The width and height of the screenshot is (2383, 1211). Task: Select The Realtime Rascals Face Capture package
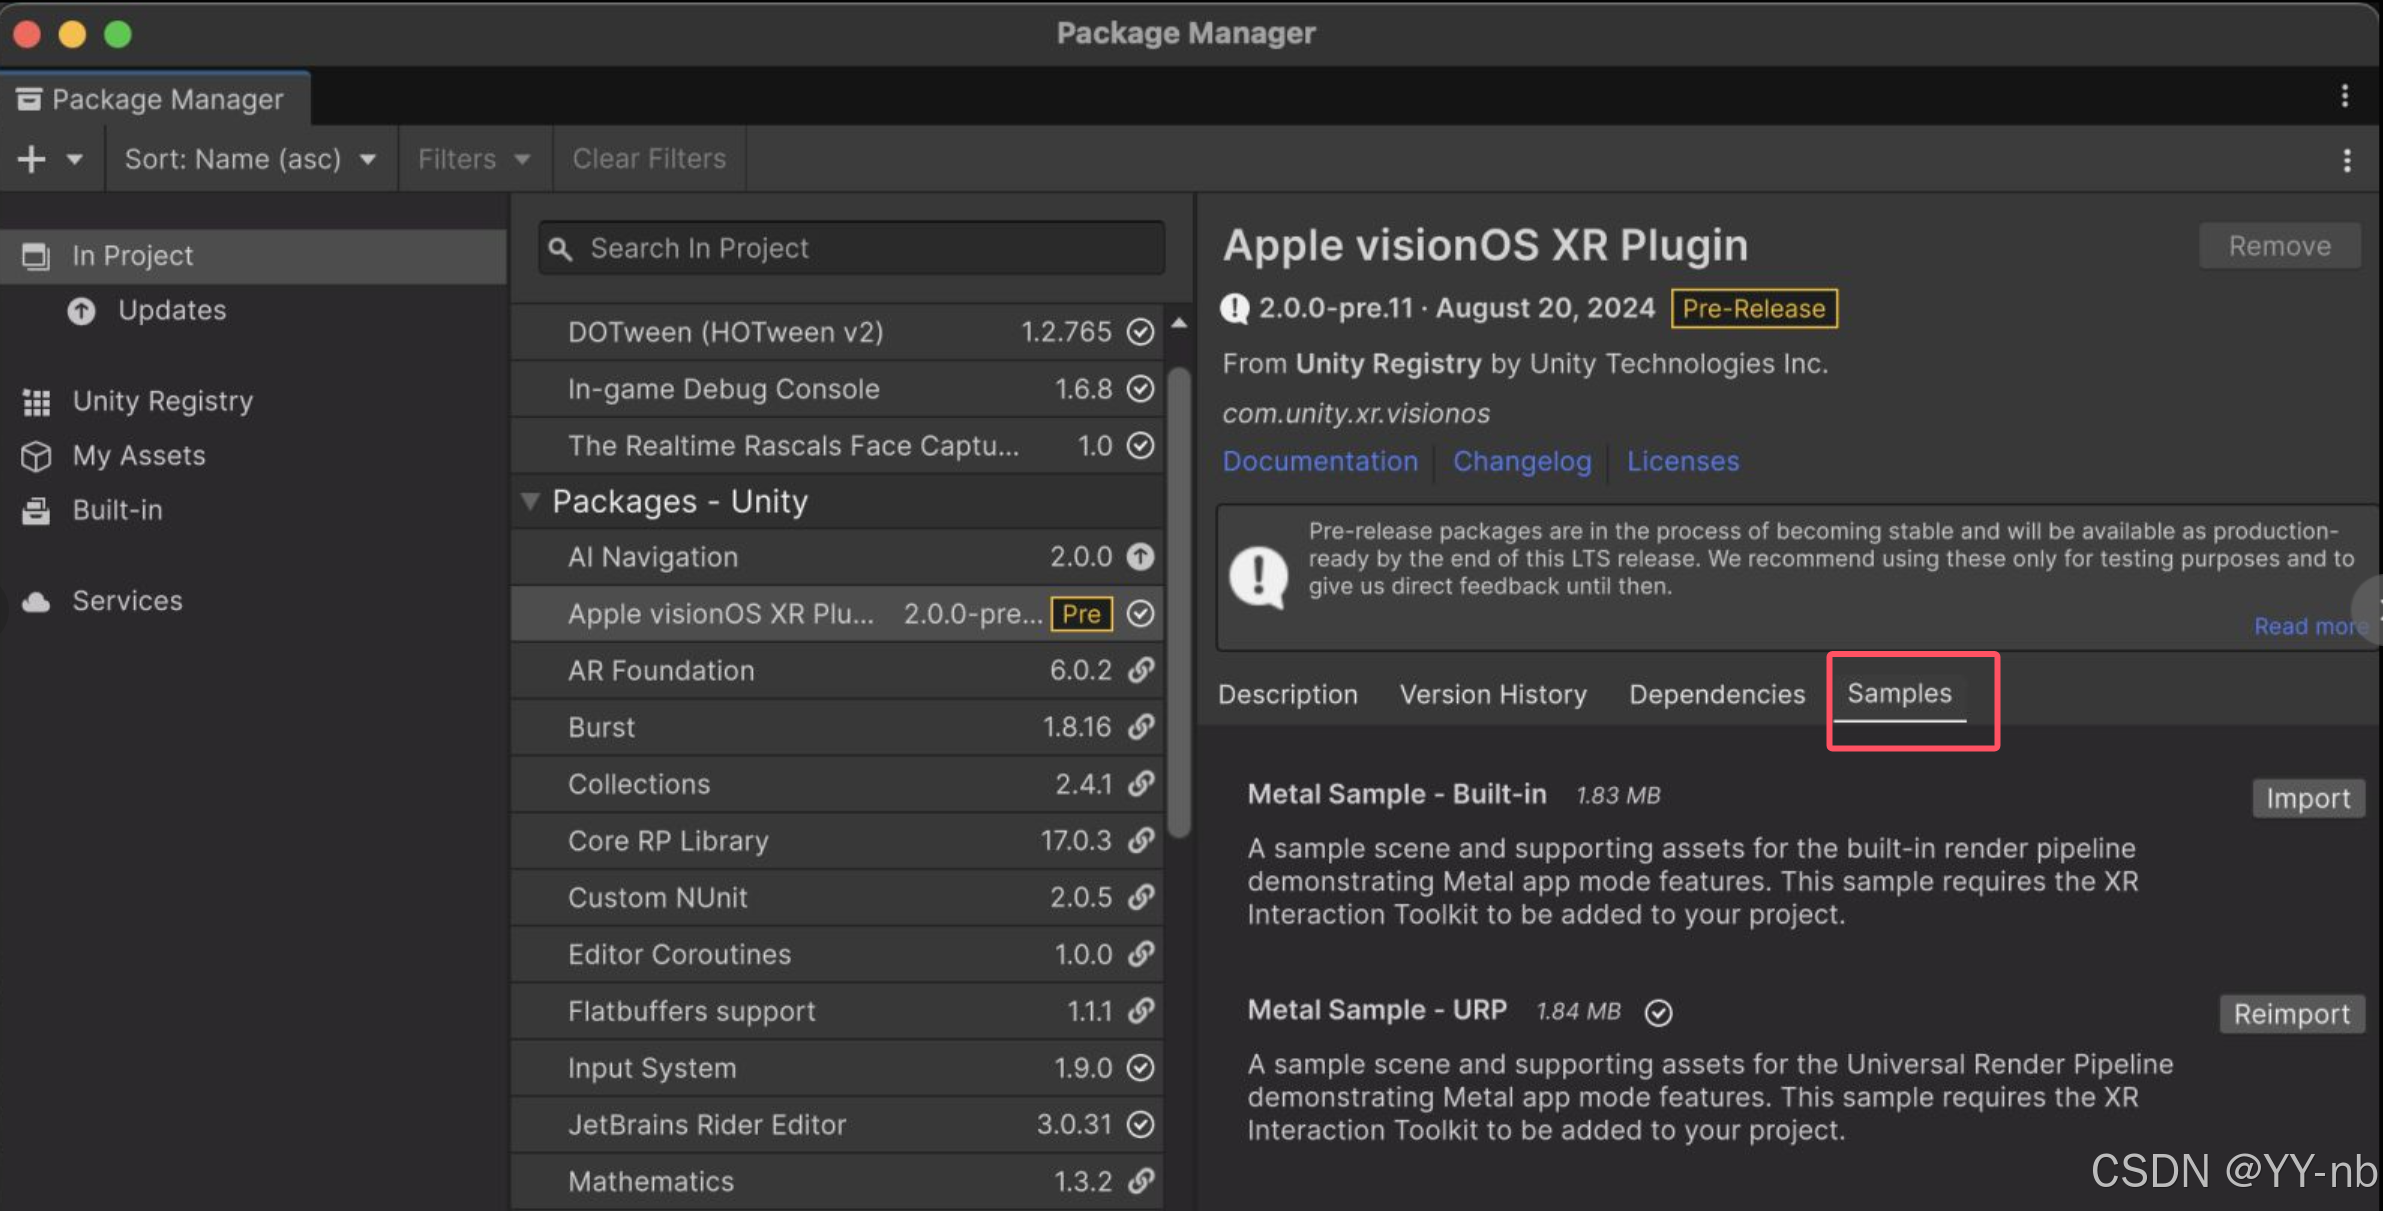[838, 446]
